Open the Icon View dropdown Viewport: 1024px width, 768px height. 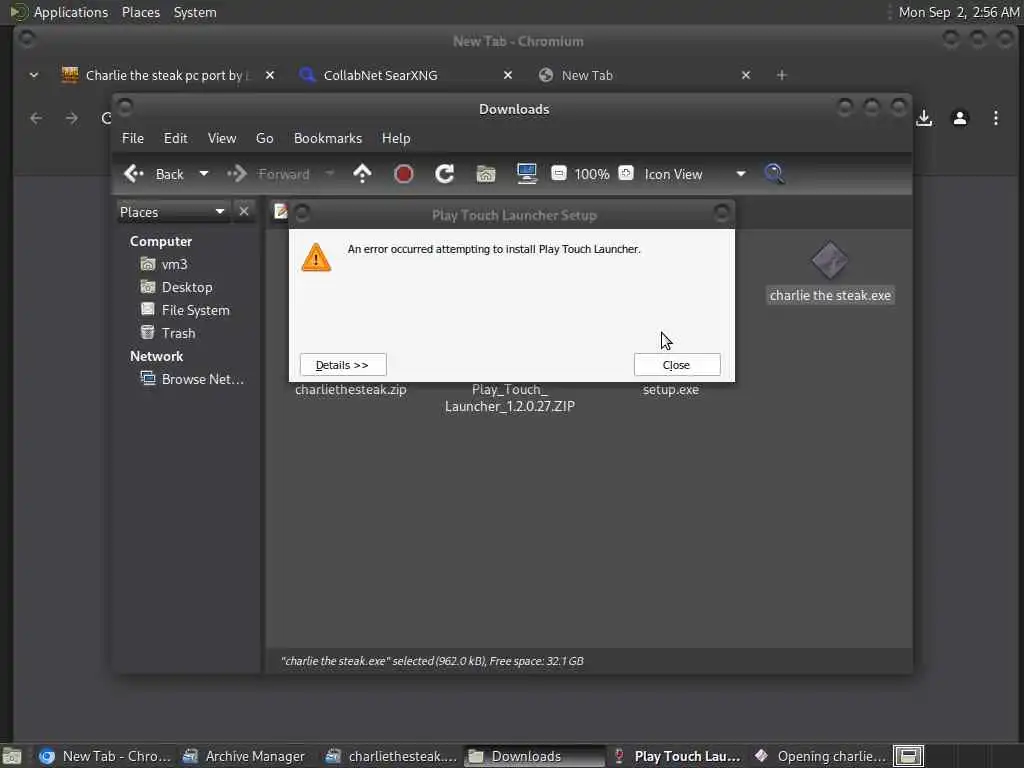tap(695, 174)
